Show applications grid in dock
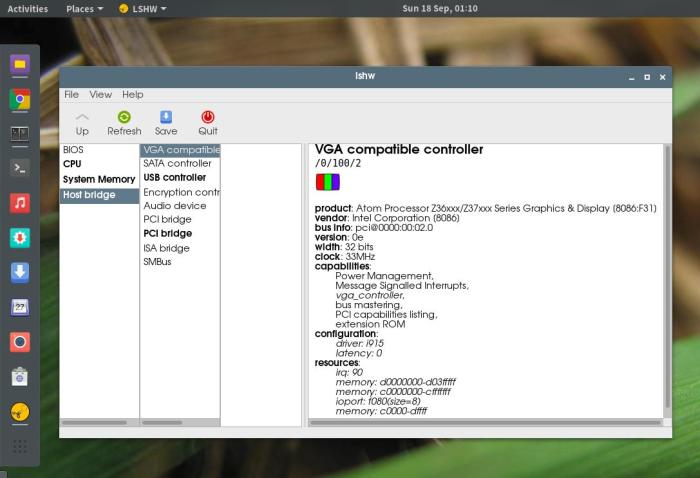This screenshot has width=700, height=478. pos(20,446)
